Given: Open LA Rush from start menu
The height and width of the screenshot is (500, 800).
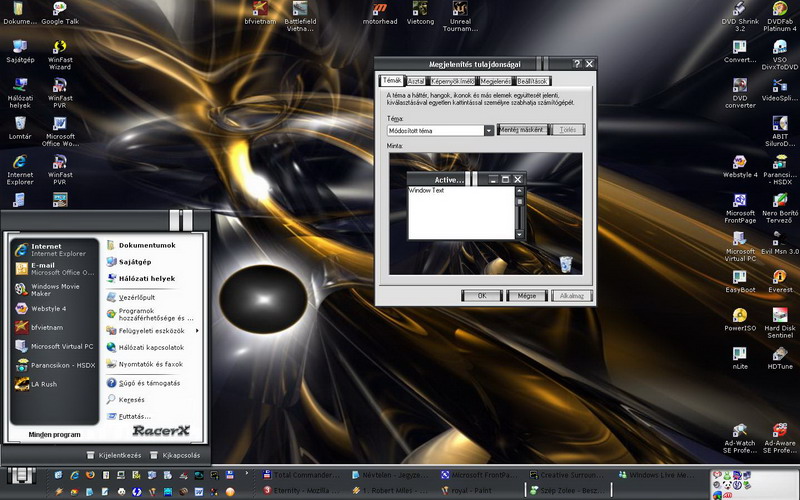Looking at the screenshot, I should pos(55,384).
